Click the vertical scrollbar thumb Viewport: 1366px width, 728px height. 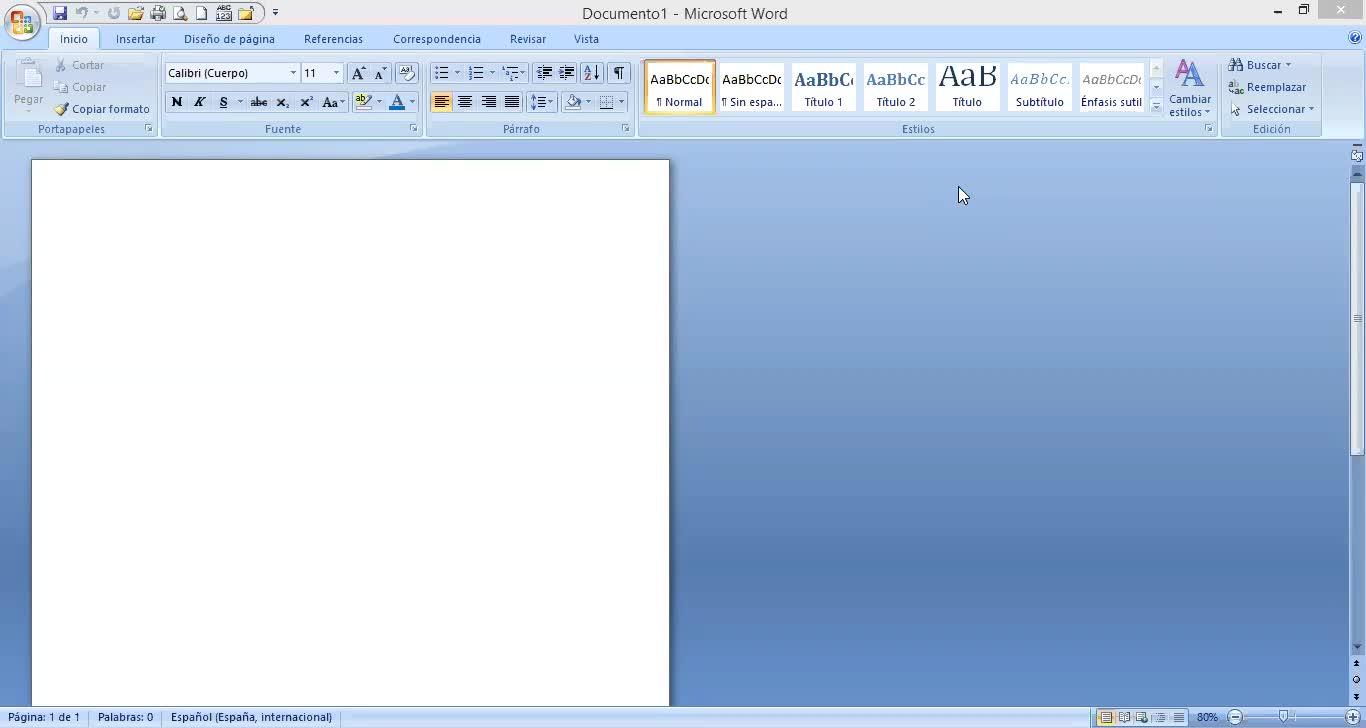click(1357, 318)
